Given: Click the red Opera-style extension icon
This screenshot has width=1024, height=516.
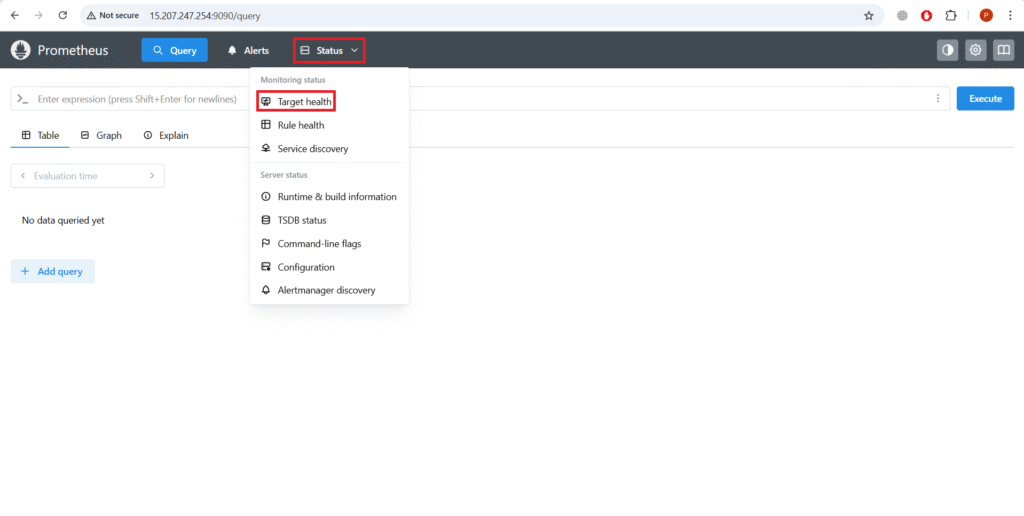Looking at the screenshot, I should coord(926,16).
